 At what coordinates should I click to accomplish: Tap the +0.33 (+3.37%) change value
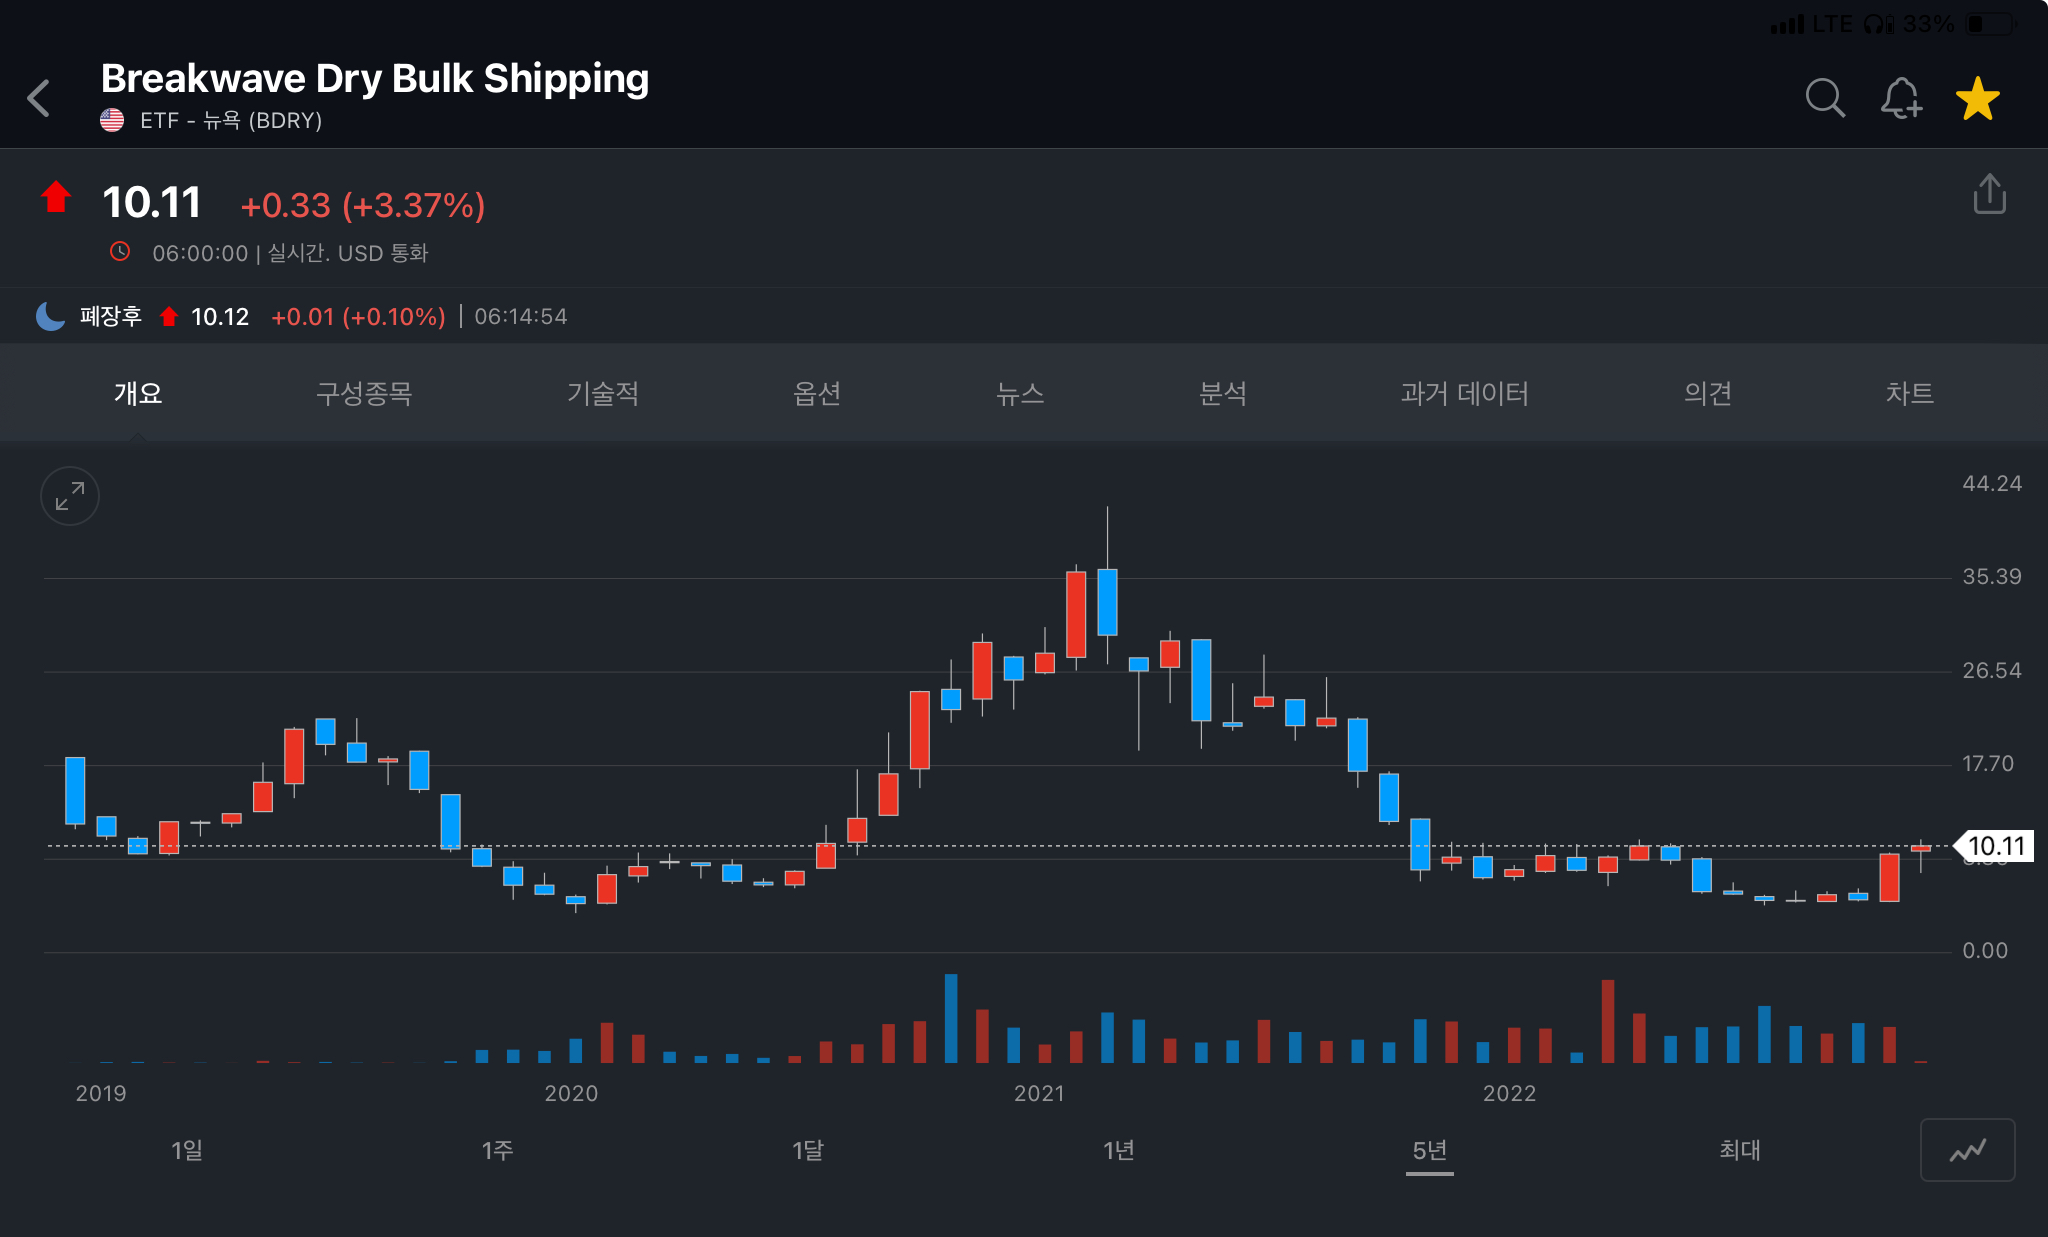tap(363, 205)
